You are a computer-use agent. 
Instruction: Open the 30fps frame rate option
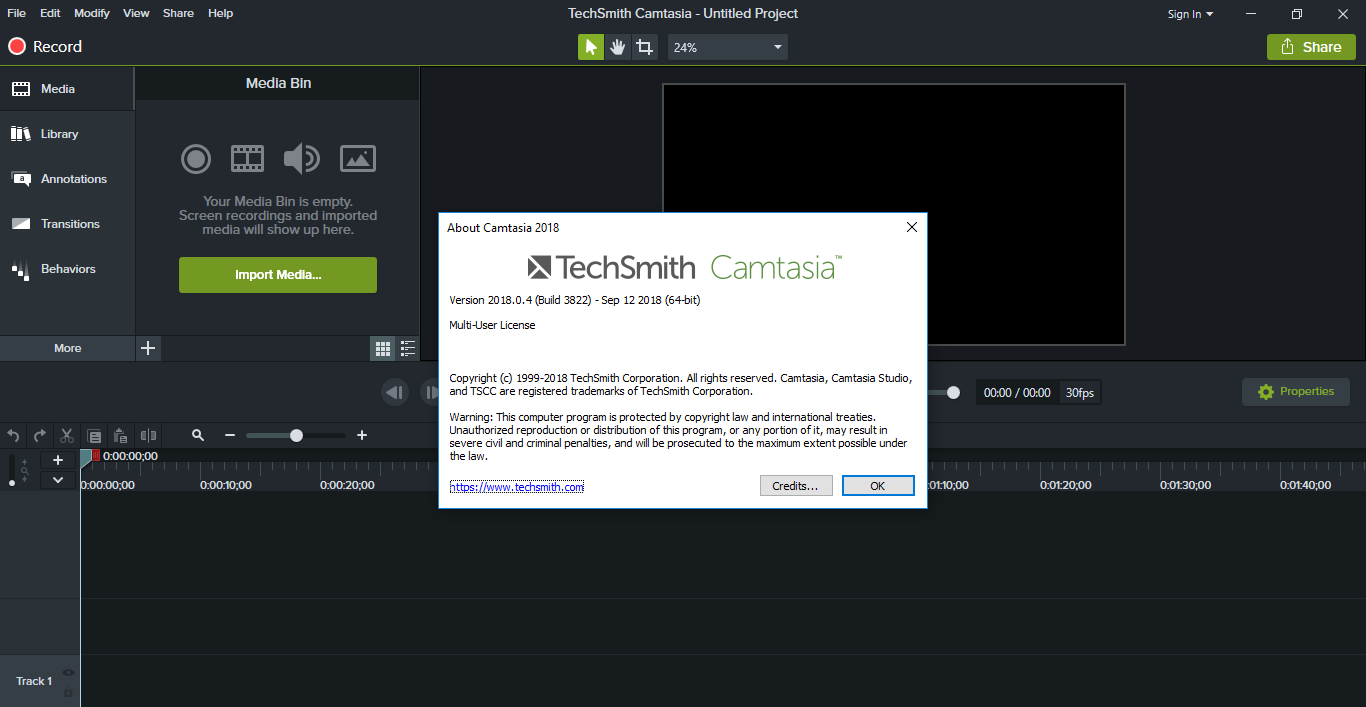click(x=1079, y=393)
